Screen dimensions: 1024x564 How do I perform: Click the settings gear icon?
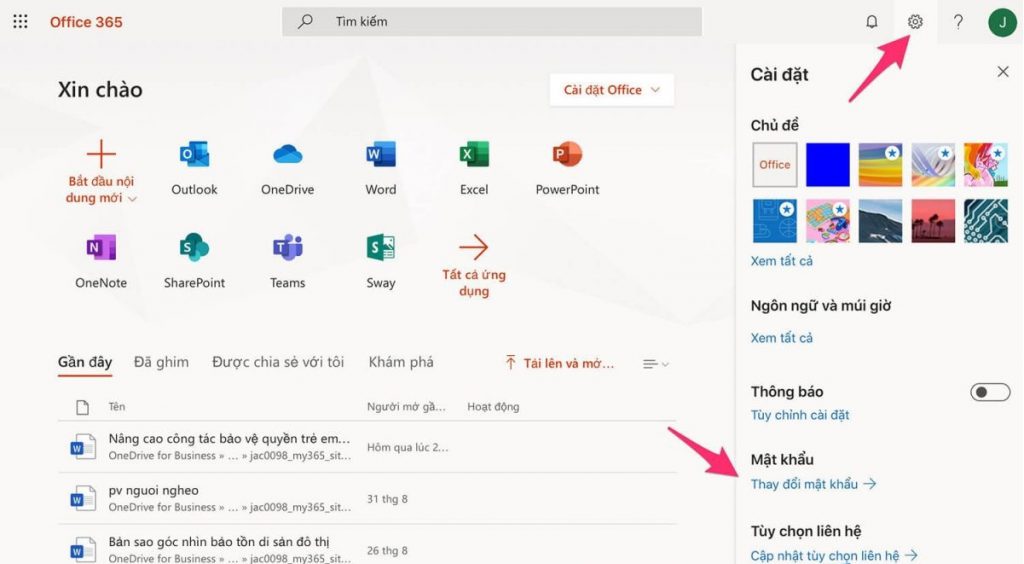[915, 22]
